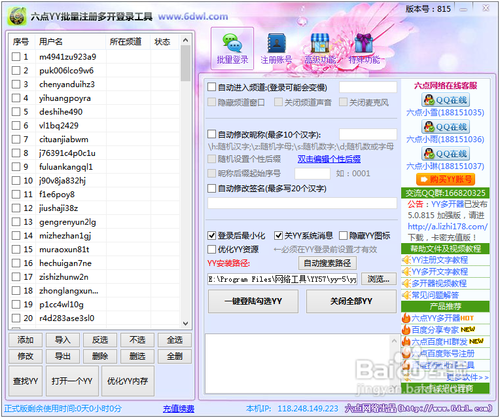Click the 修改 button
Viewport: 500px width, 418px height.
click(x=26, y=356)
